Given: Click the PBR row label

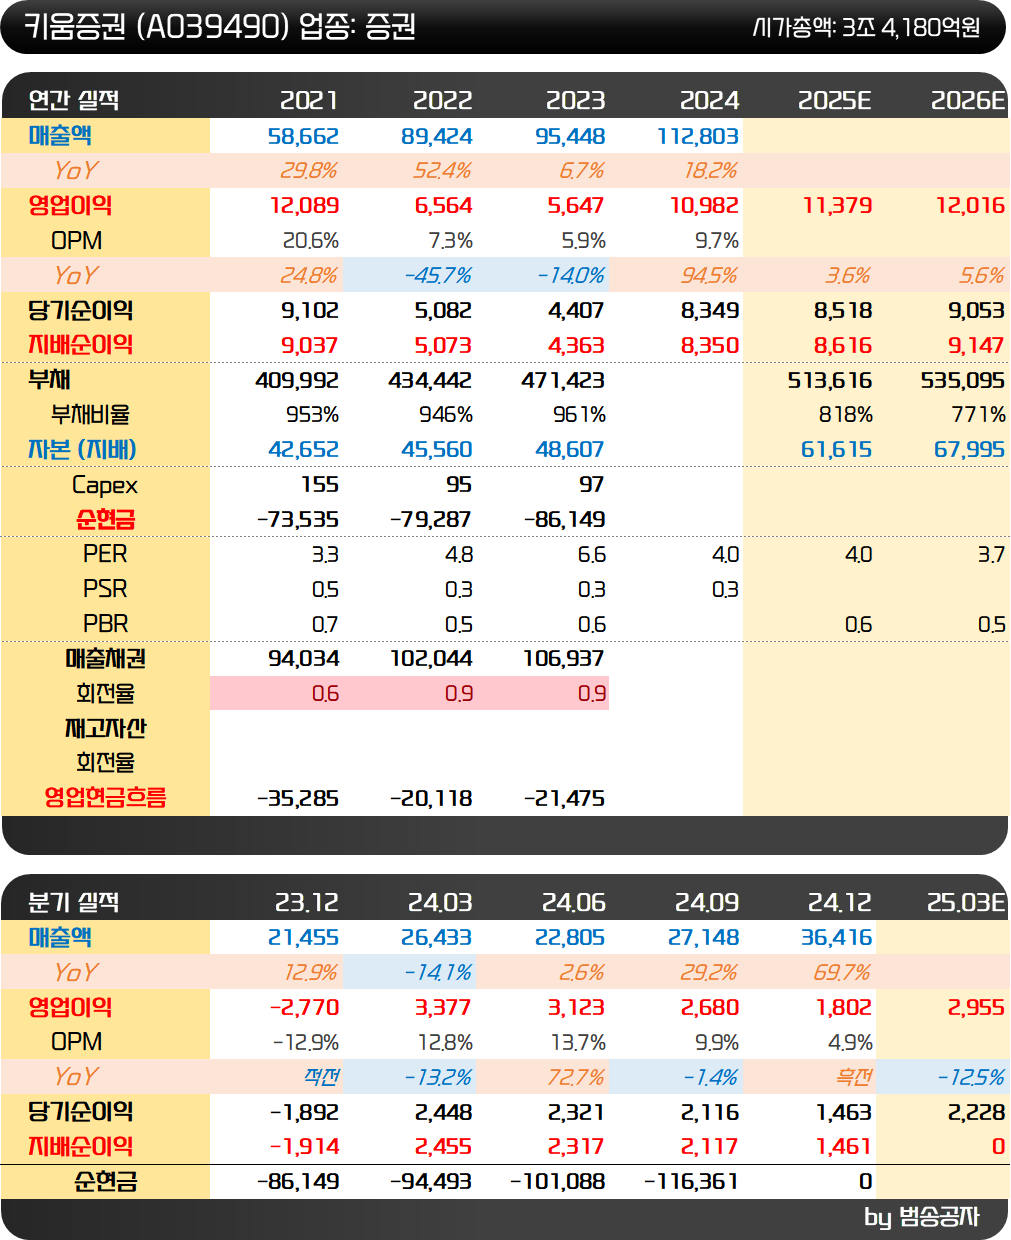Looking at the screenshot, I should 105,624.
